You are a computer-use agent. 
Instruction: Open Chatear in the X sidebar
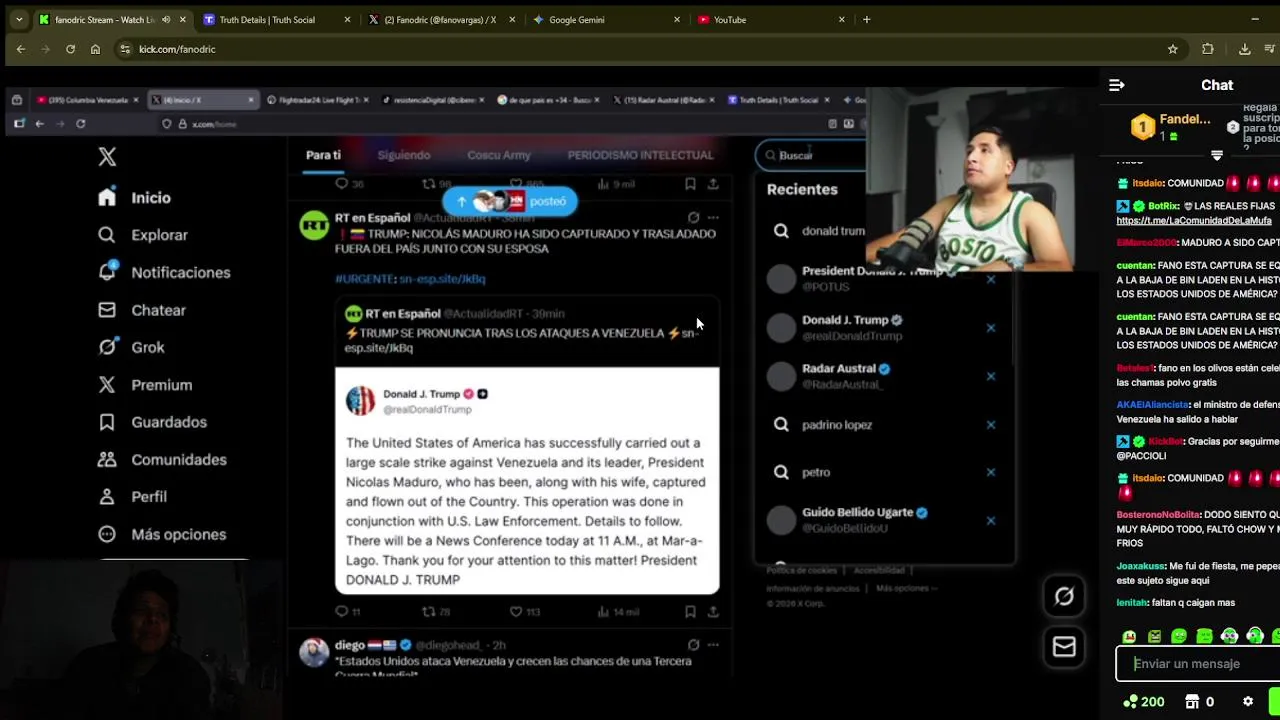point(142,310)
